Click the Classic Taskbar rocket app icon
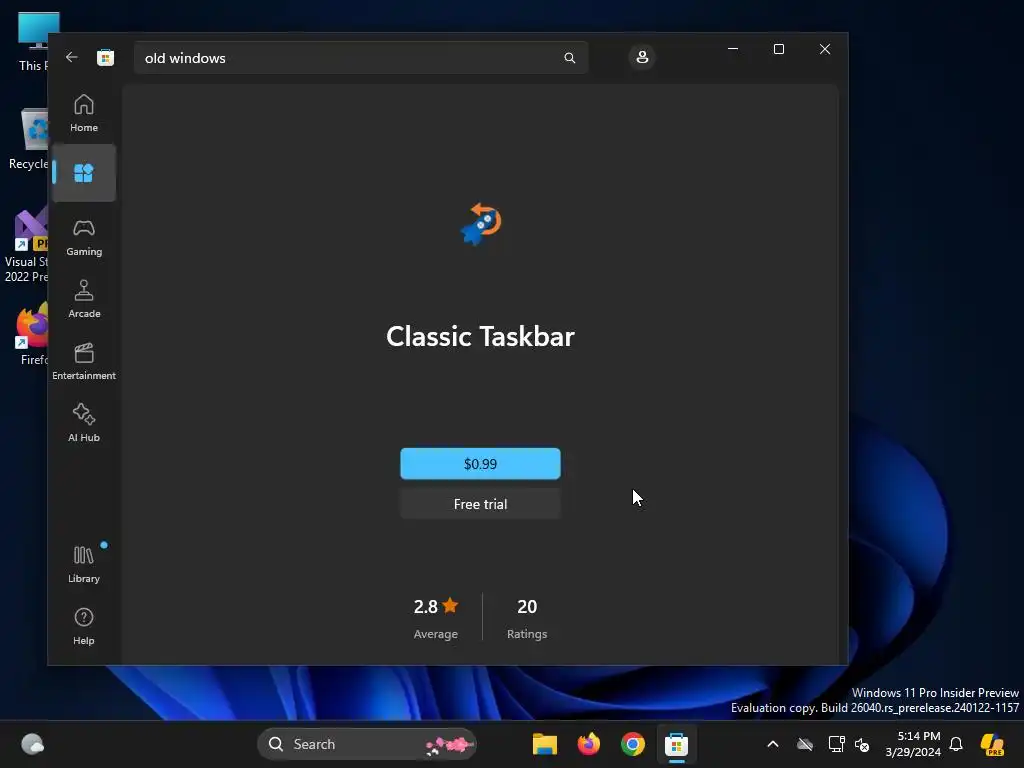1024x768 pixels. pos(481,224)
